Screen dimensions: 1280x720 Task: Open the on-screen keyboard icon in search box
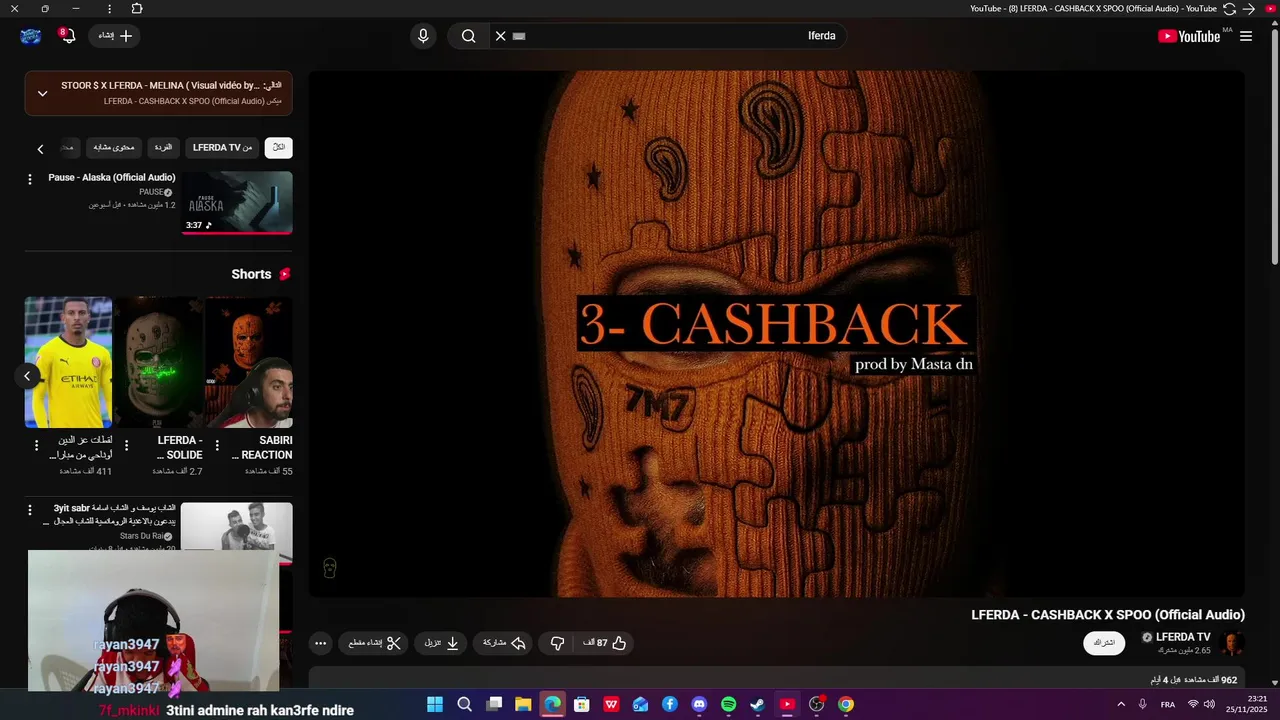(x=519, y=36)
